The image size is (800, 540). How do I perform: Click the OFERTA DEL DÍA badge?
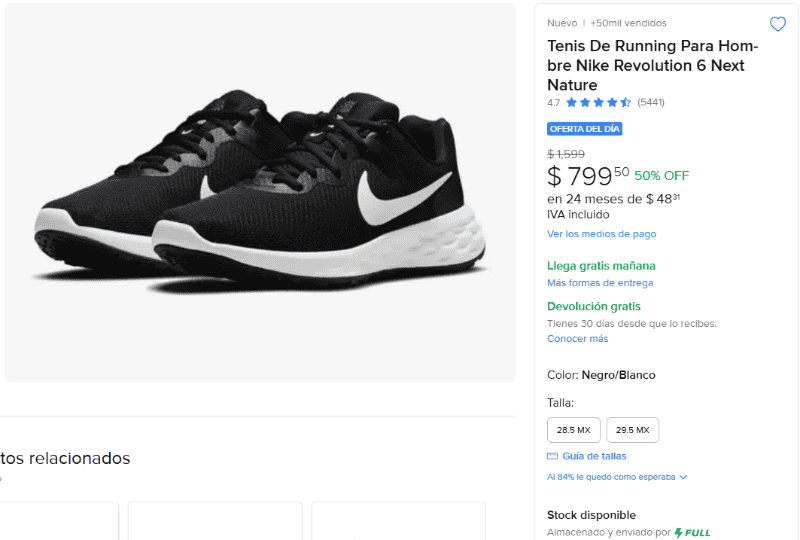pyautogui.click(x=585, y=129)
